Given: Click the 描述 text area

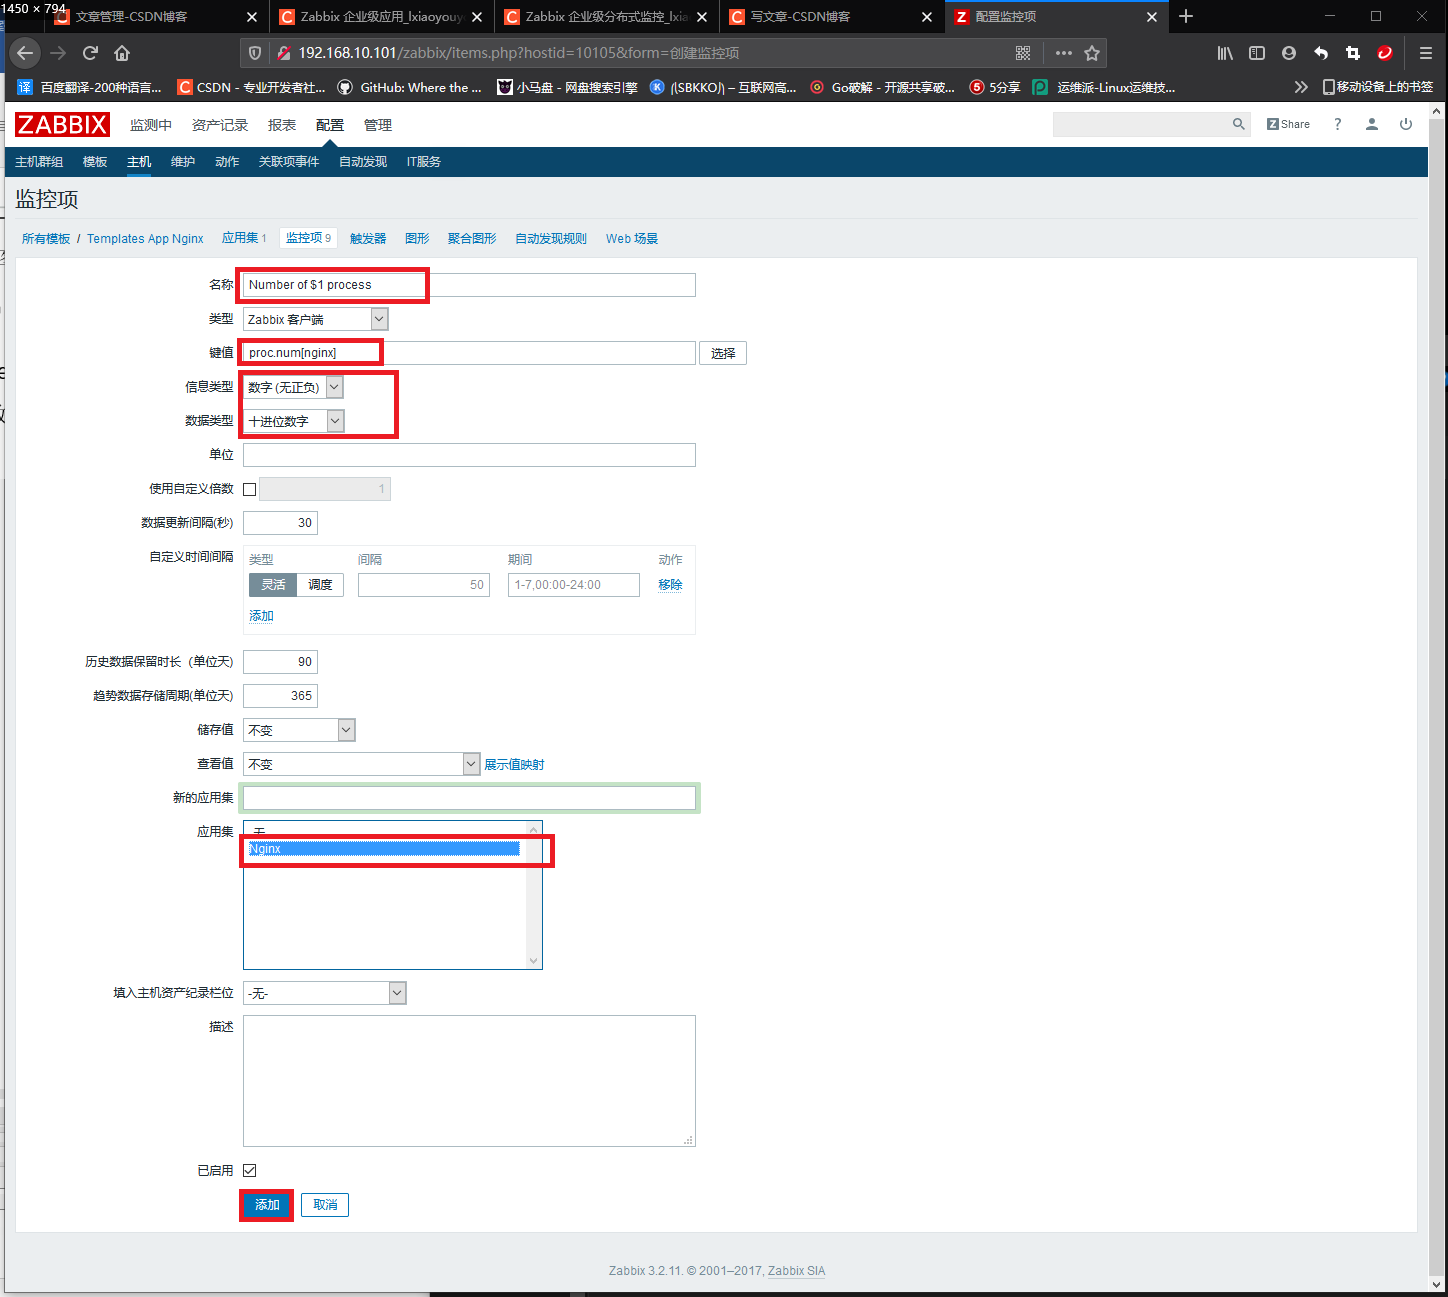Looking at the screenshot, I should [469, 1081].
